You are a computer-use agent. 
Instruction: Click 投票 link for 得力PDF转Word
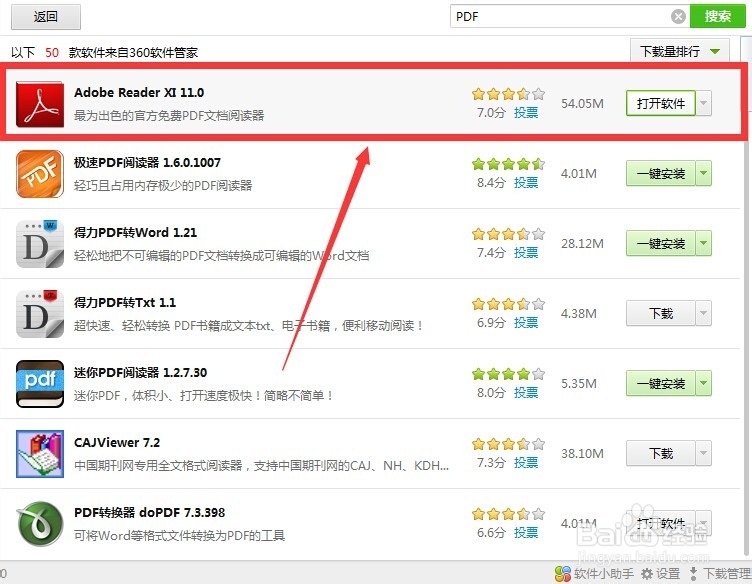[x=526, y=253]
